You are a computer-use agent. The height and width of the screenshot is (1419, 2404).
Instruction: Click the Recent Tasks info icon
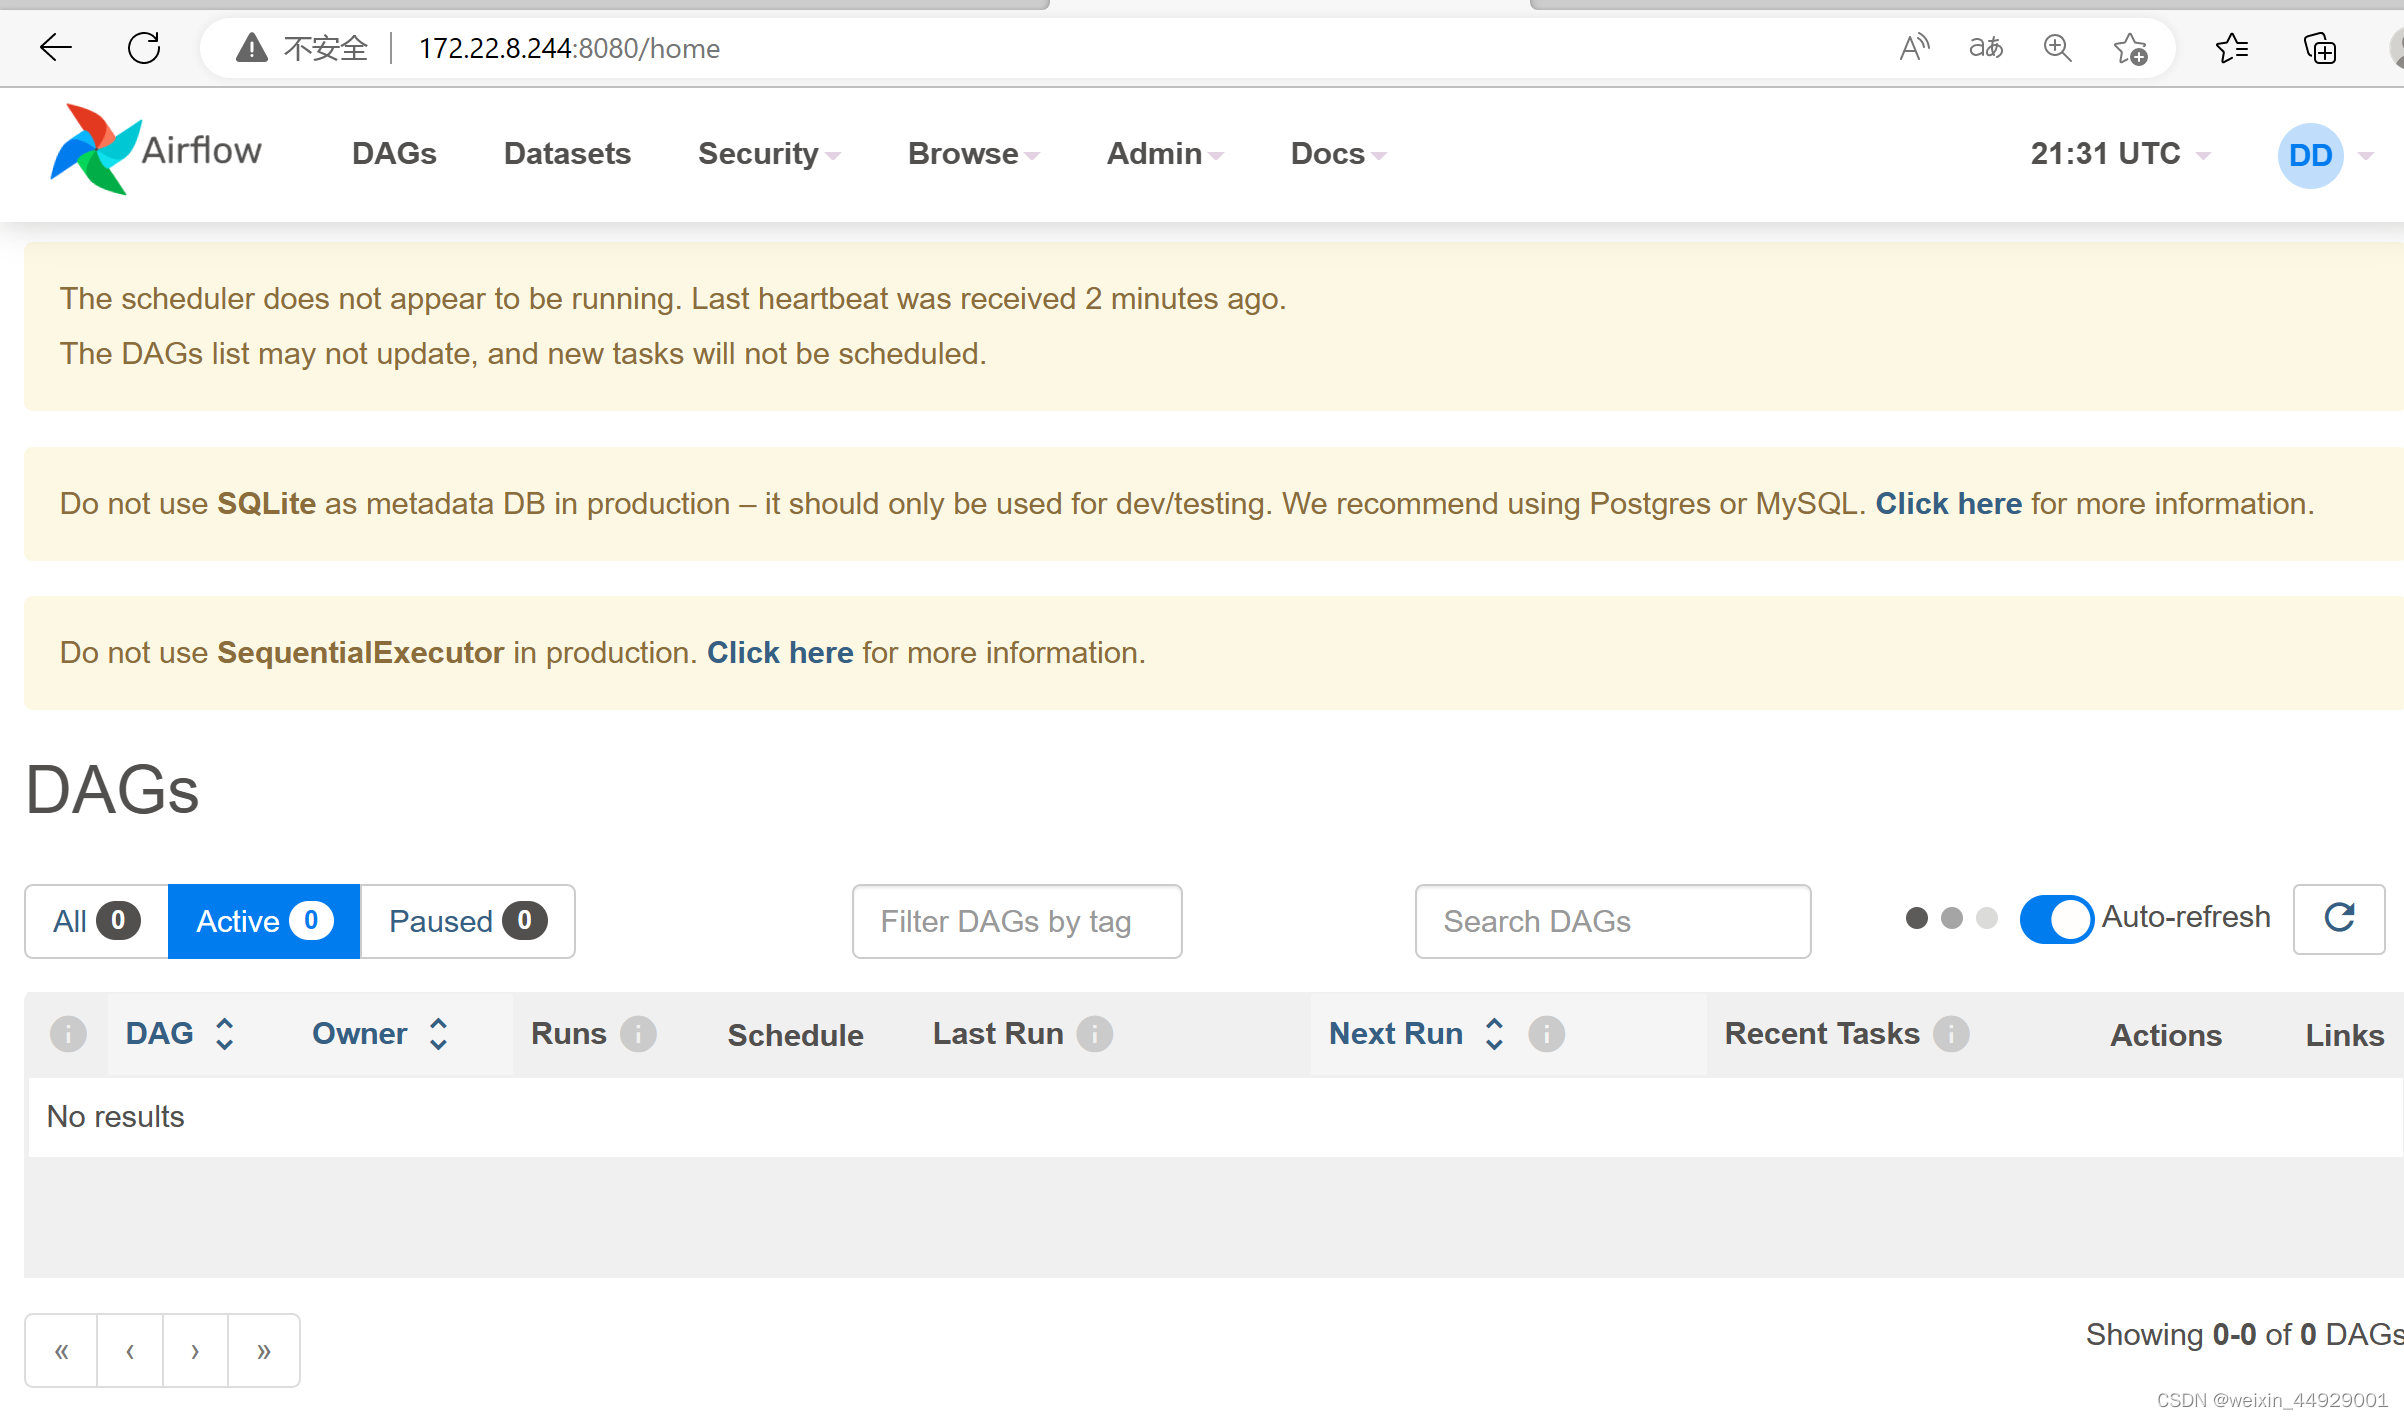1950,1034
